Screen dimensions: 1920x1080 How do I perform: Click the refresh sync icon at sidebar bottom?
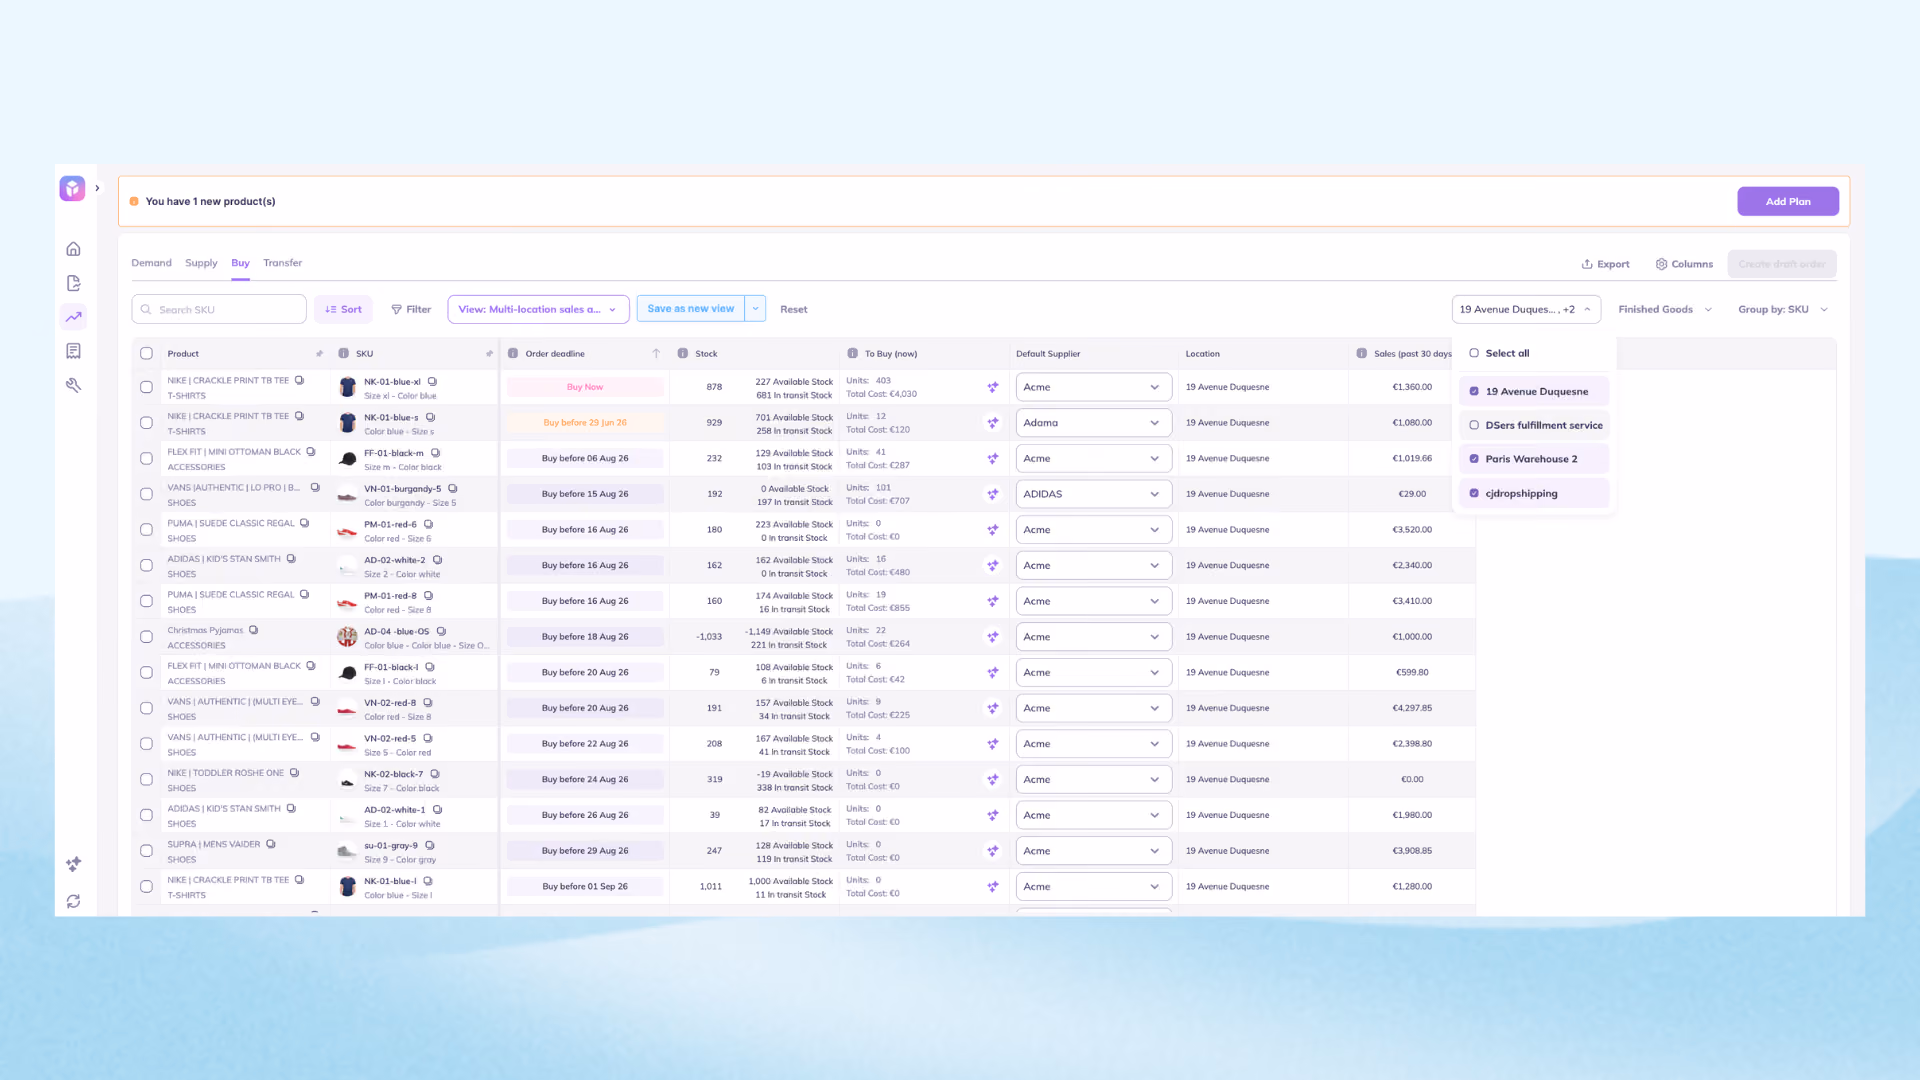click(73, 902)
